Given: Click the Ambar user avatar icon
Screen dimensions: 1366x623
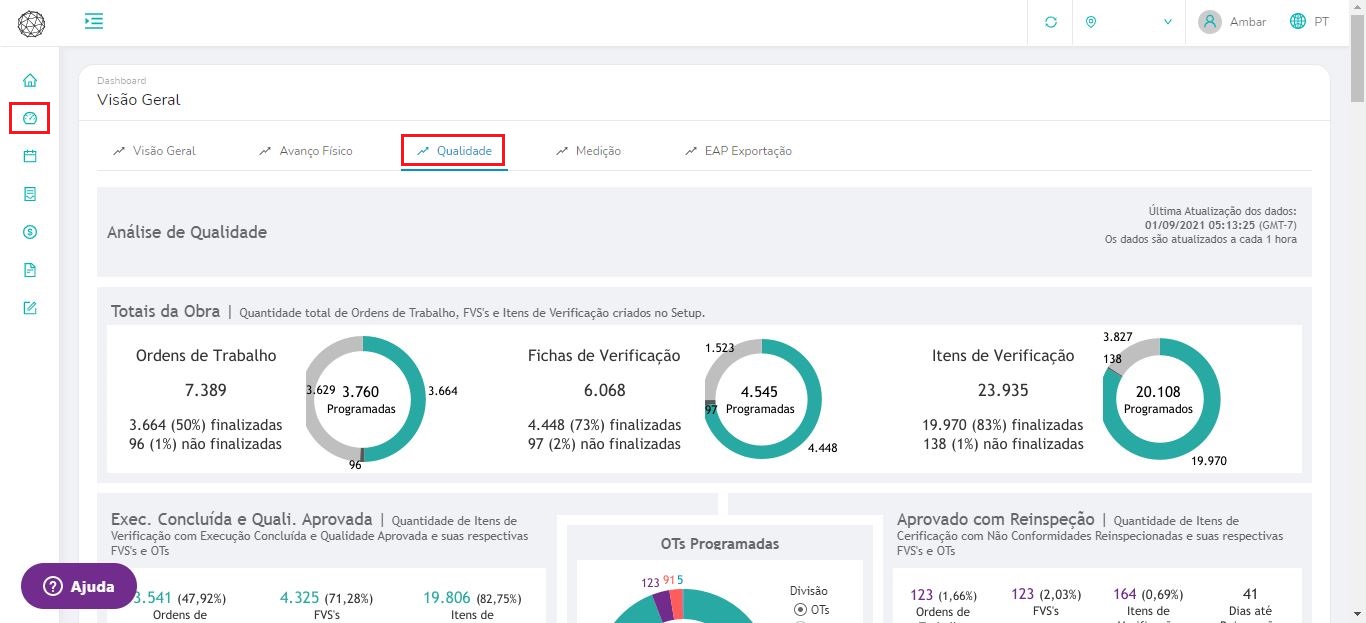Looking at the screenshot, I should (1210, 22).
